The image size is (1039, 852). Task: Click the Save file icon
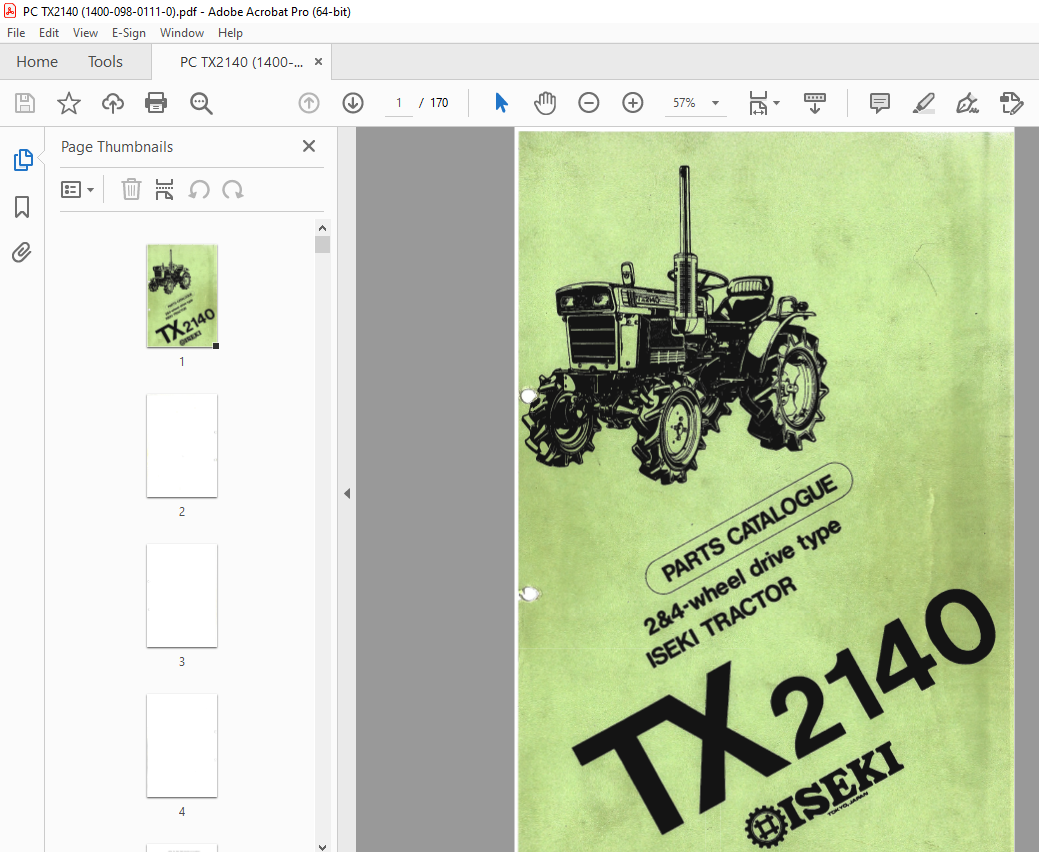(x=25, y=103)
